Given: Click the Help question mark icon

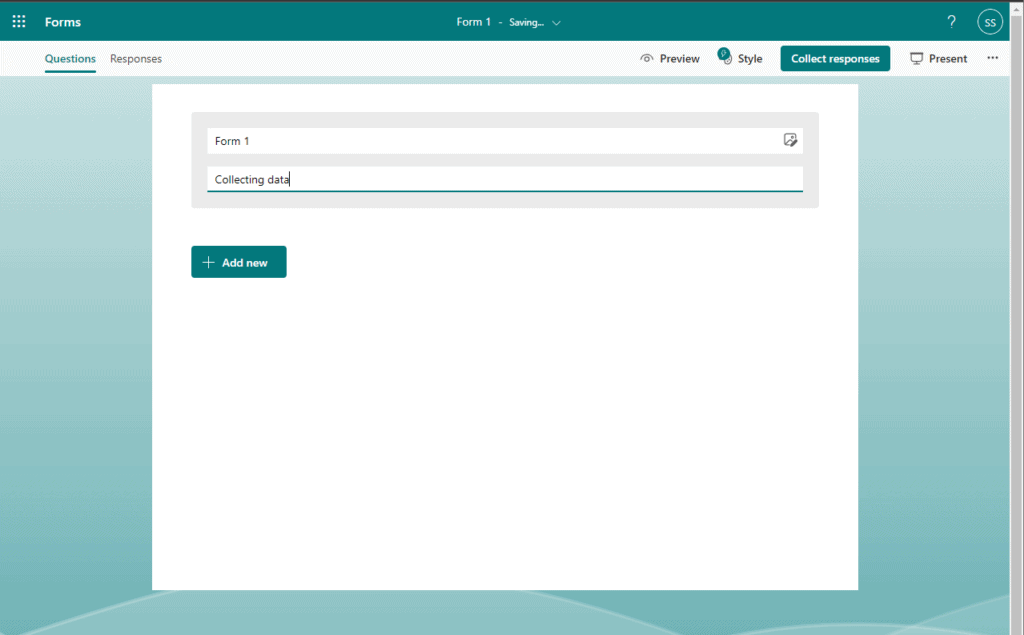Looking at the screenshot, I should [951, 22].
